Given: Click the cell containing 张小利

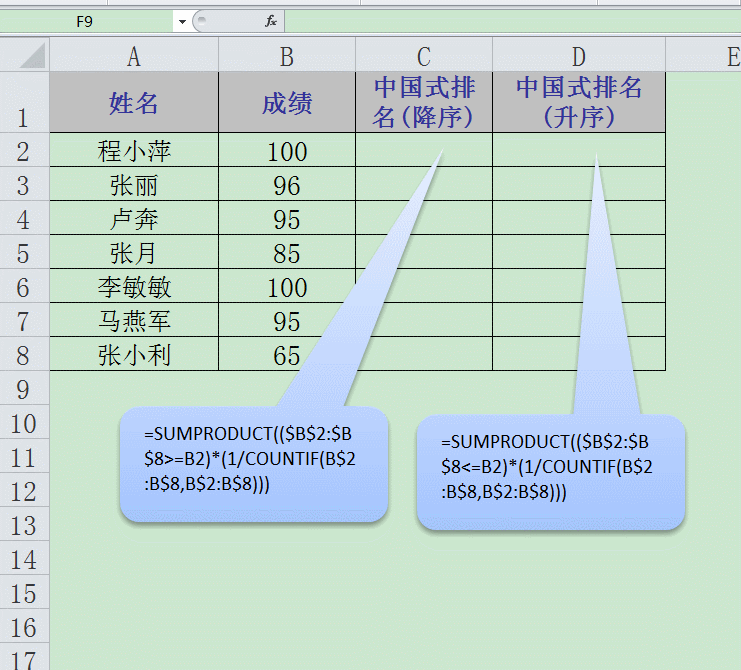Looking at the screenshot, I should click(134, 354).
